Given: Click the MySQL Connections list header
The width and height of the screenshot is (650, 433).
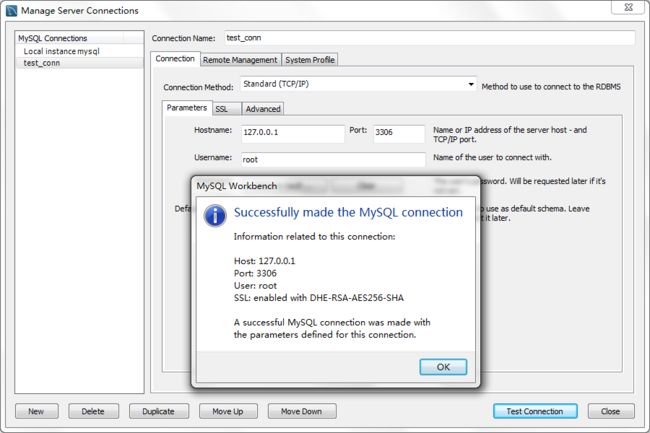Looking at the screenshot, I should [x=80, y=38].
